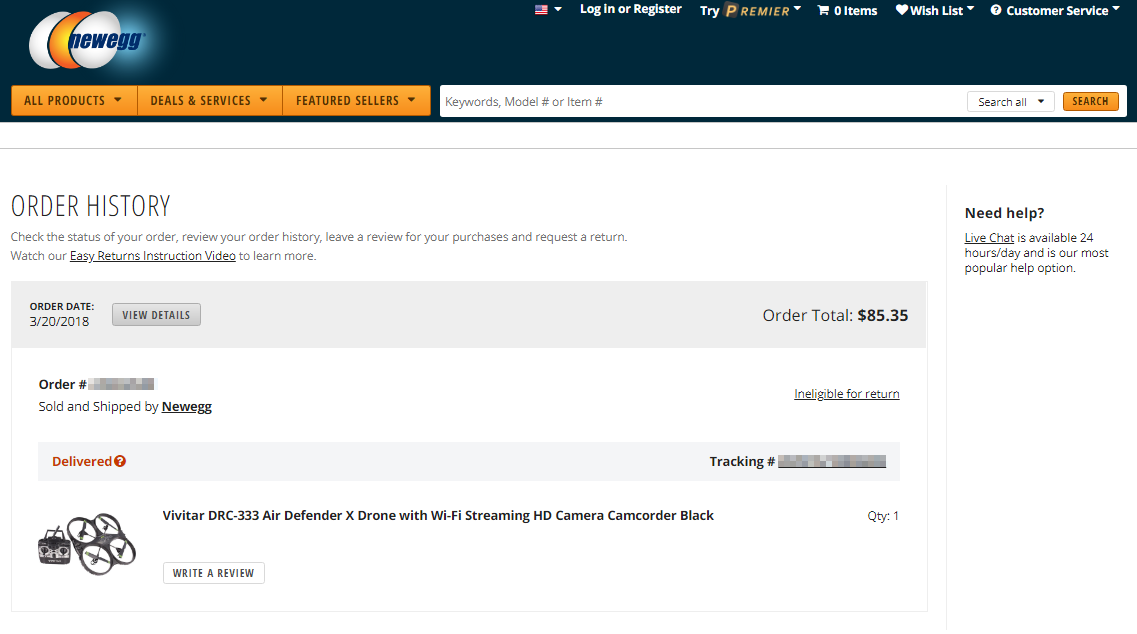Click the Need help? heading
Viewport: 1137px width, 634px height.
point(1004,213)
